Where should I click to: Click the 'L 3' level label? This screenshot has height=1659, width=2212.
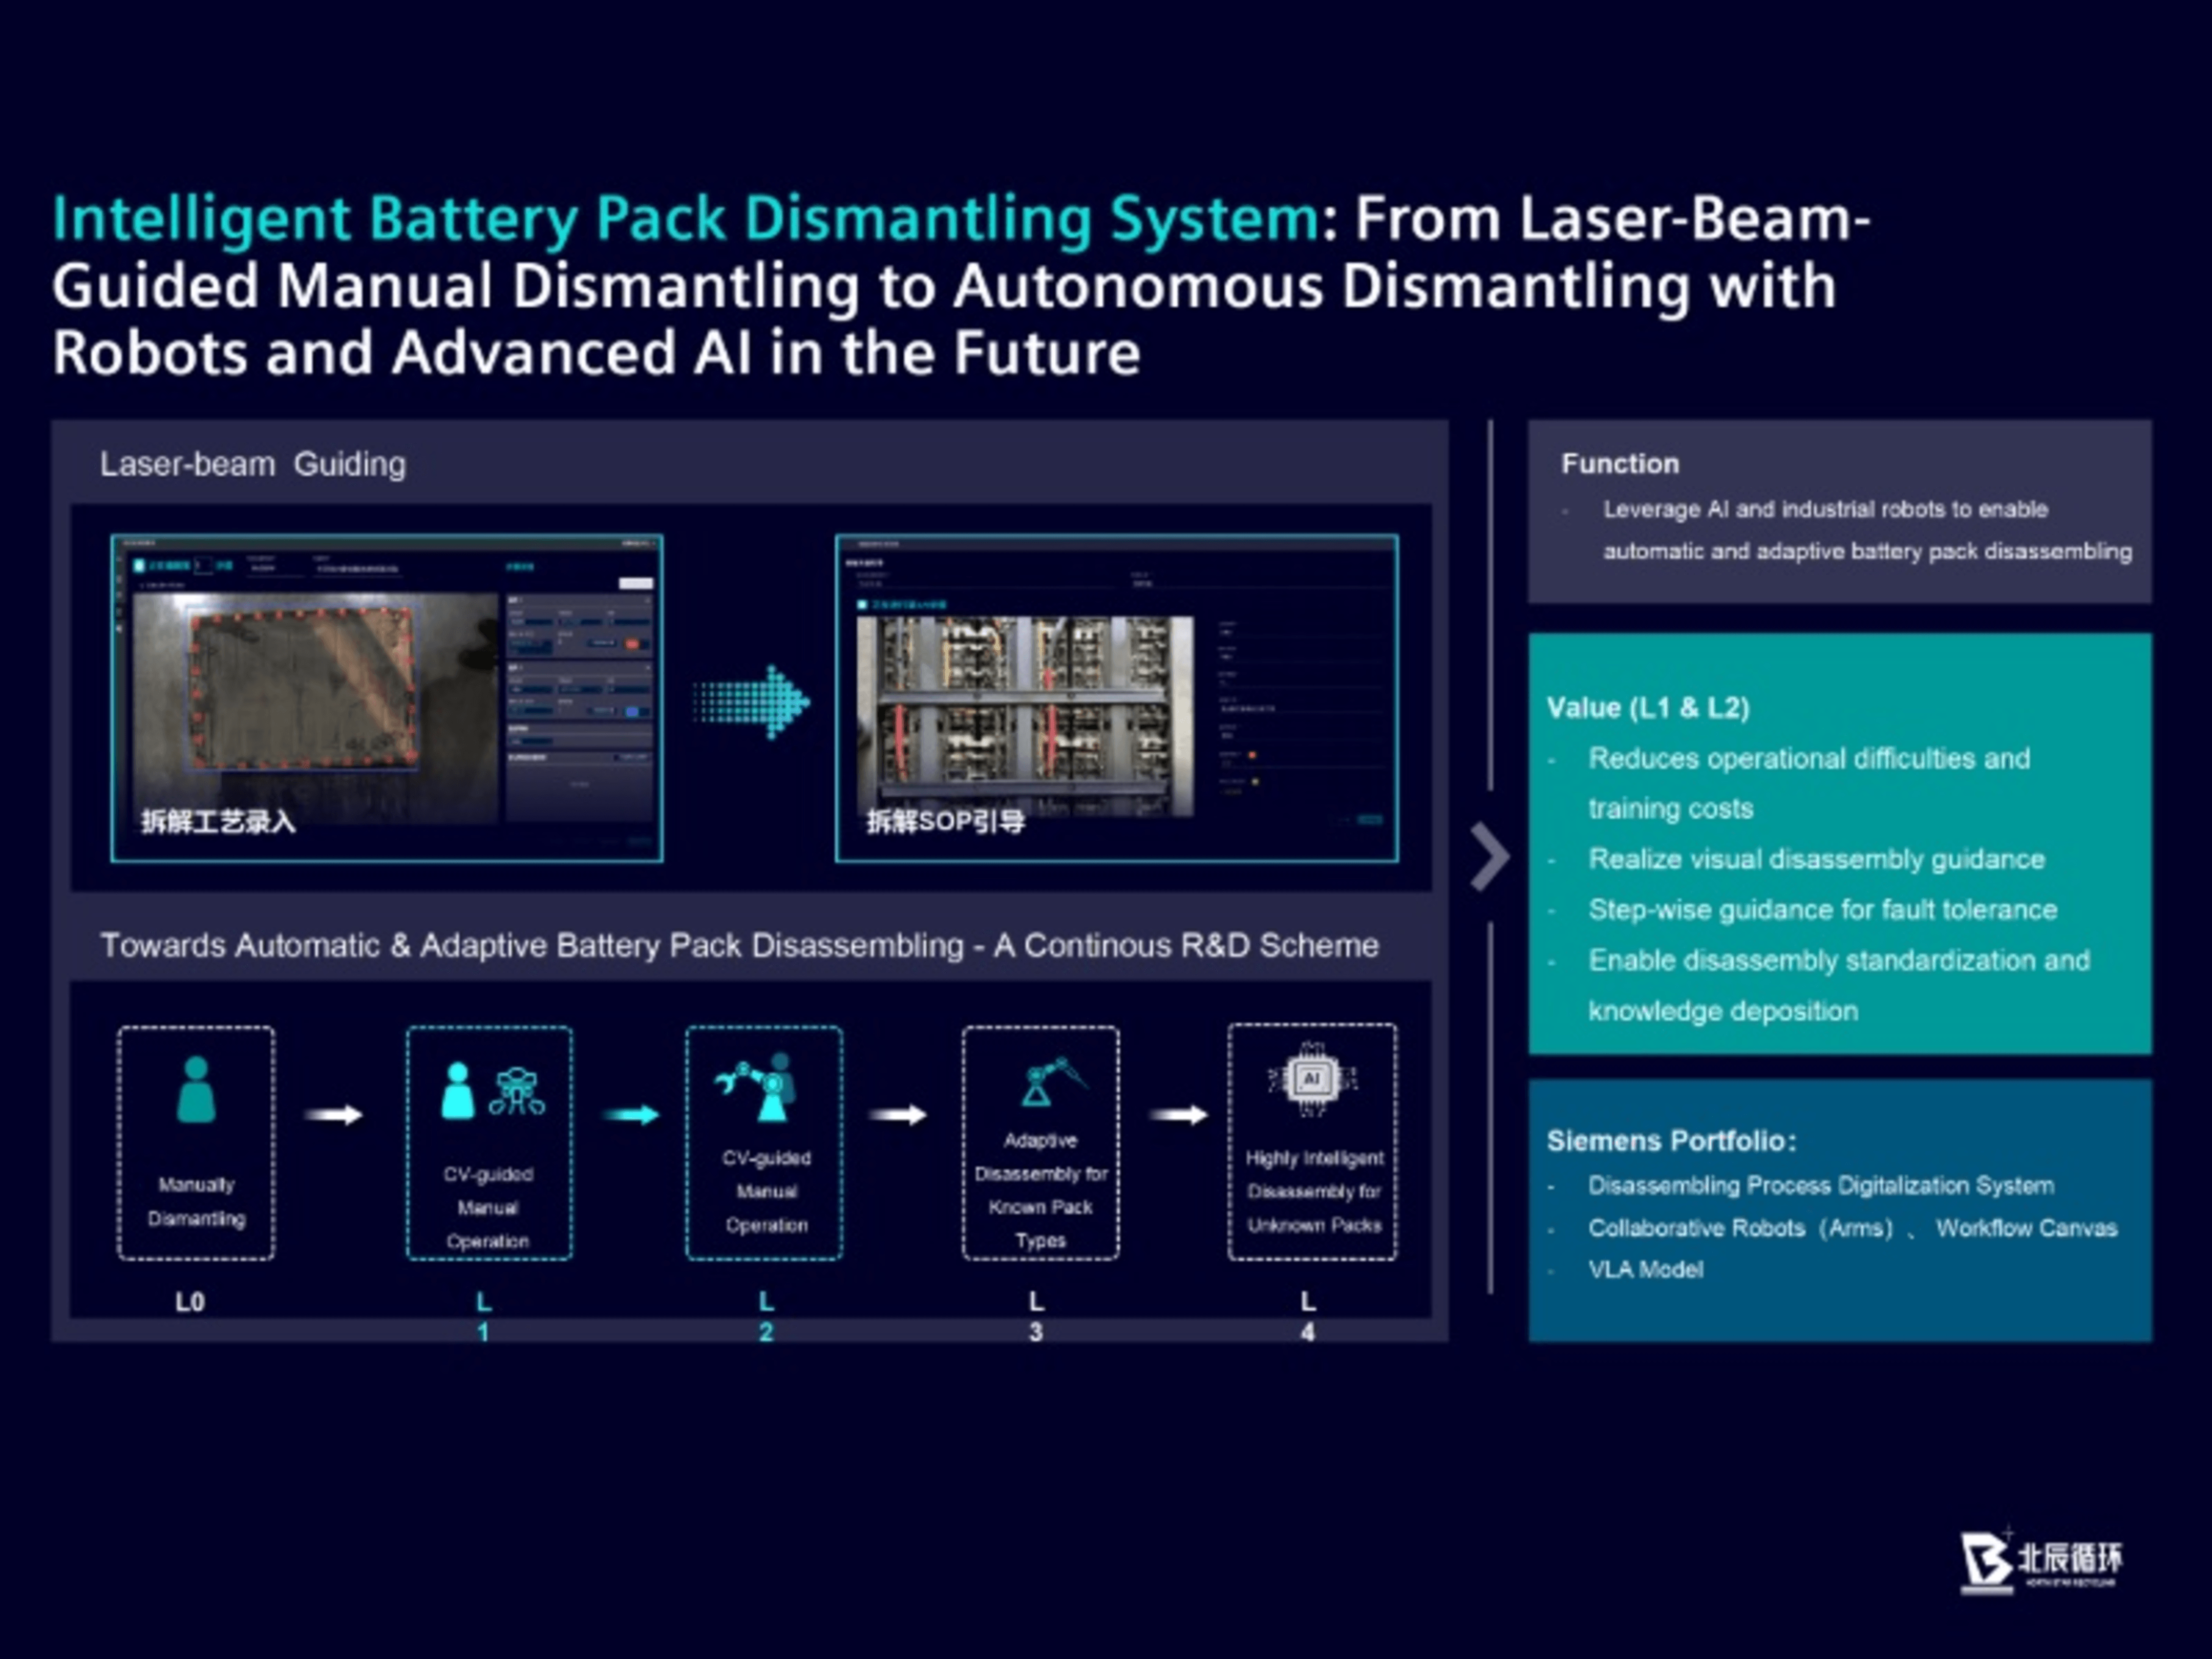(x=1036, y=1316)
